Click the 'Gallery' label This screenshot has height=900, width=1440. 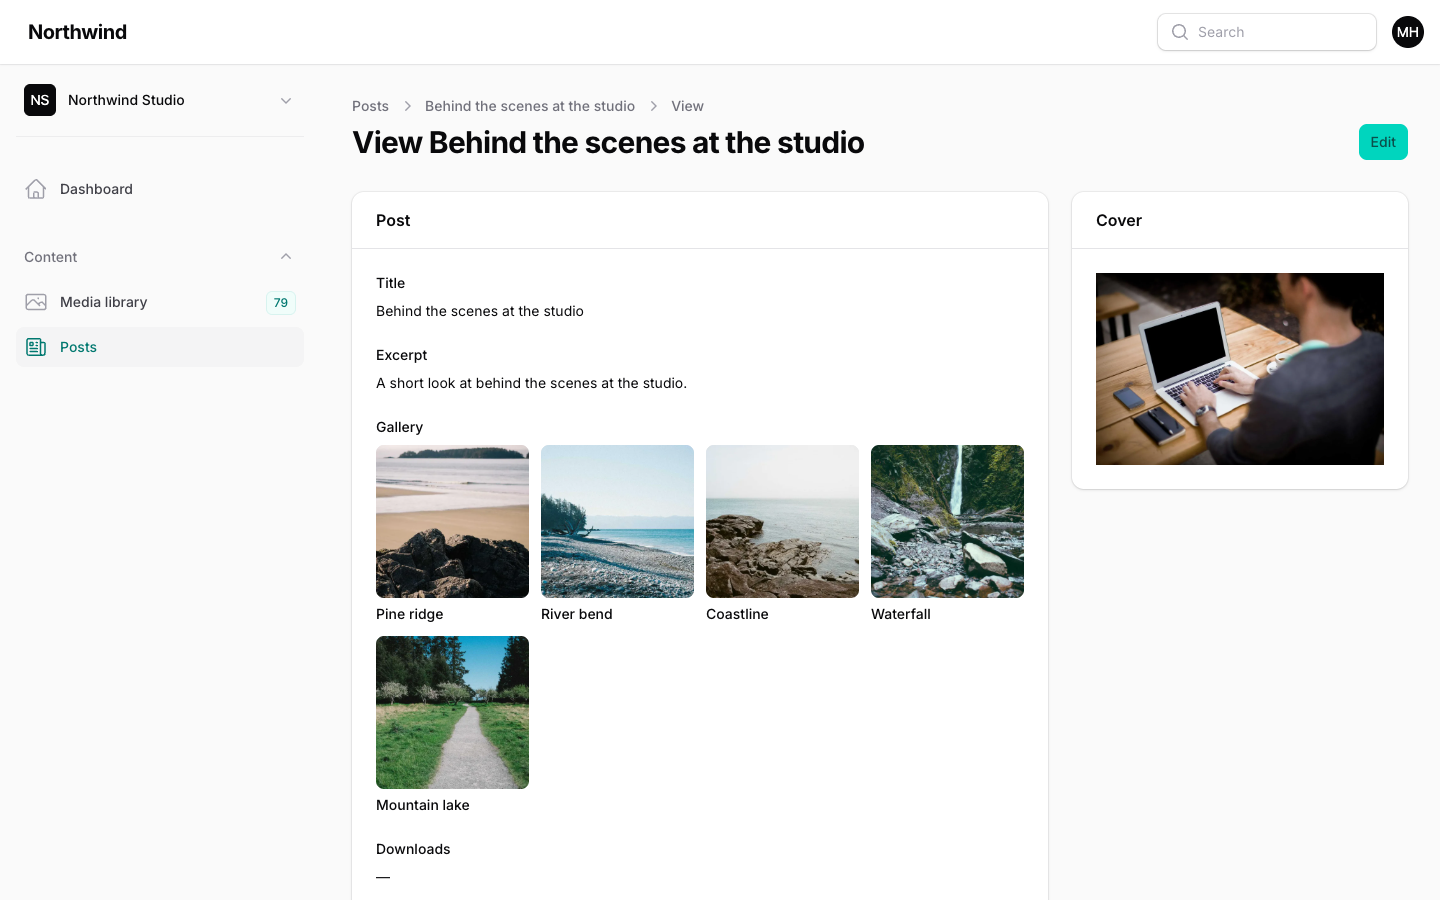pos(399,427)
